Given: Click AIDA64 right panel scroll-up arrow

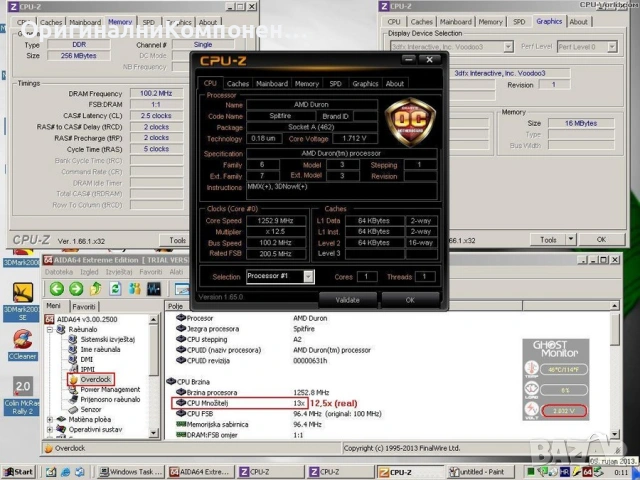Looking at the screenshot, I should point(615,305).
